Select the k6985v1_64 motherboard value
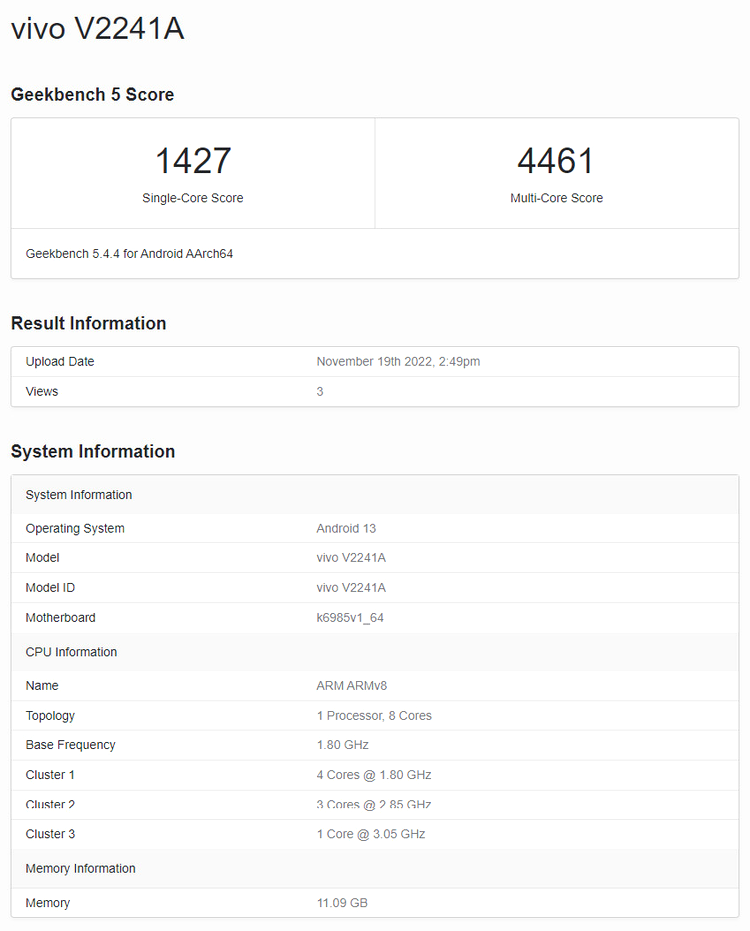This screenshot has height=931, width=750. pyautogui.click(x=350, y=618)
